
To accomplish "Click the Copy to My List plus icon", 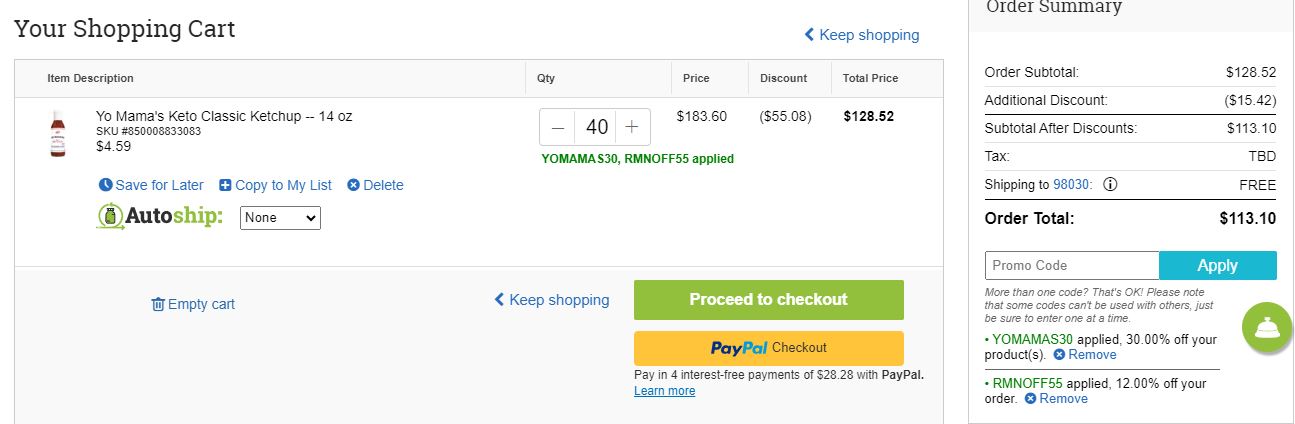I will [225, 185].
